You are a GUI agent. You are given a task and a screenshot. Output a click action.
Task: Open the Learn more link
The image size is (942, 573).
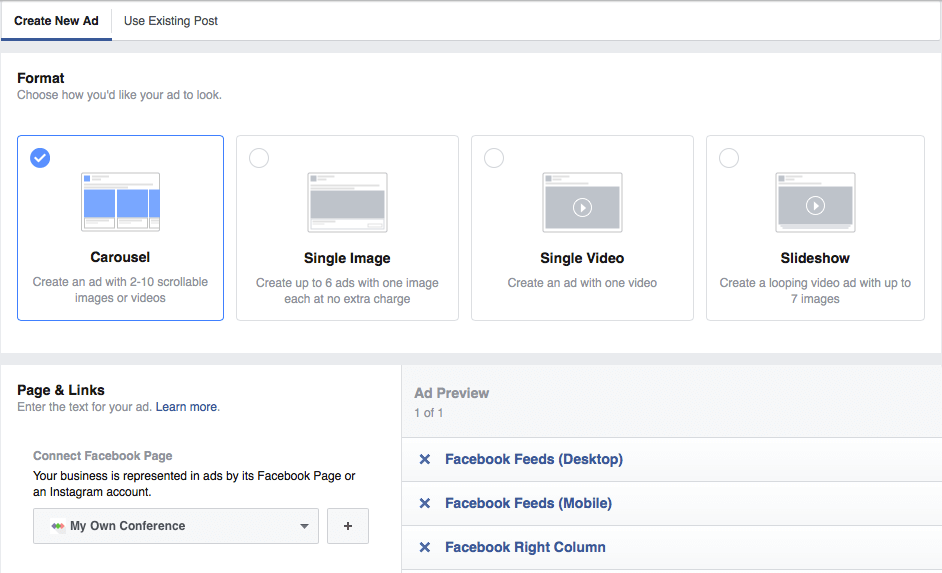click(x=186, y=407)
